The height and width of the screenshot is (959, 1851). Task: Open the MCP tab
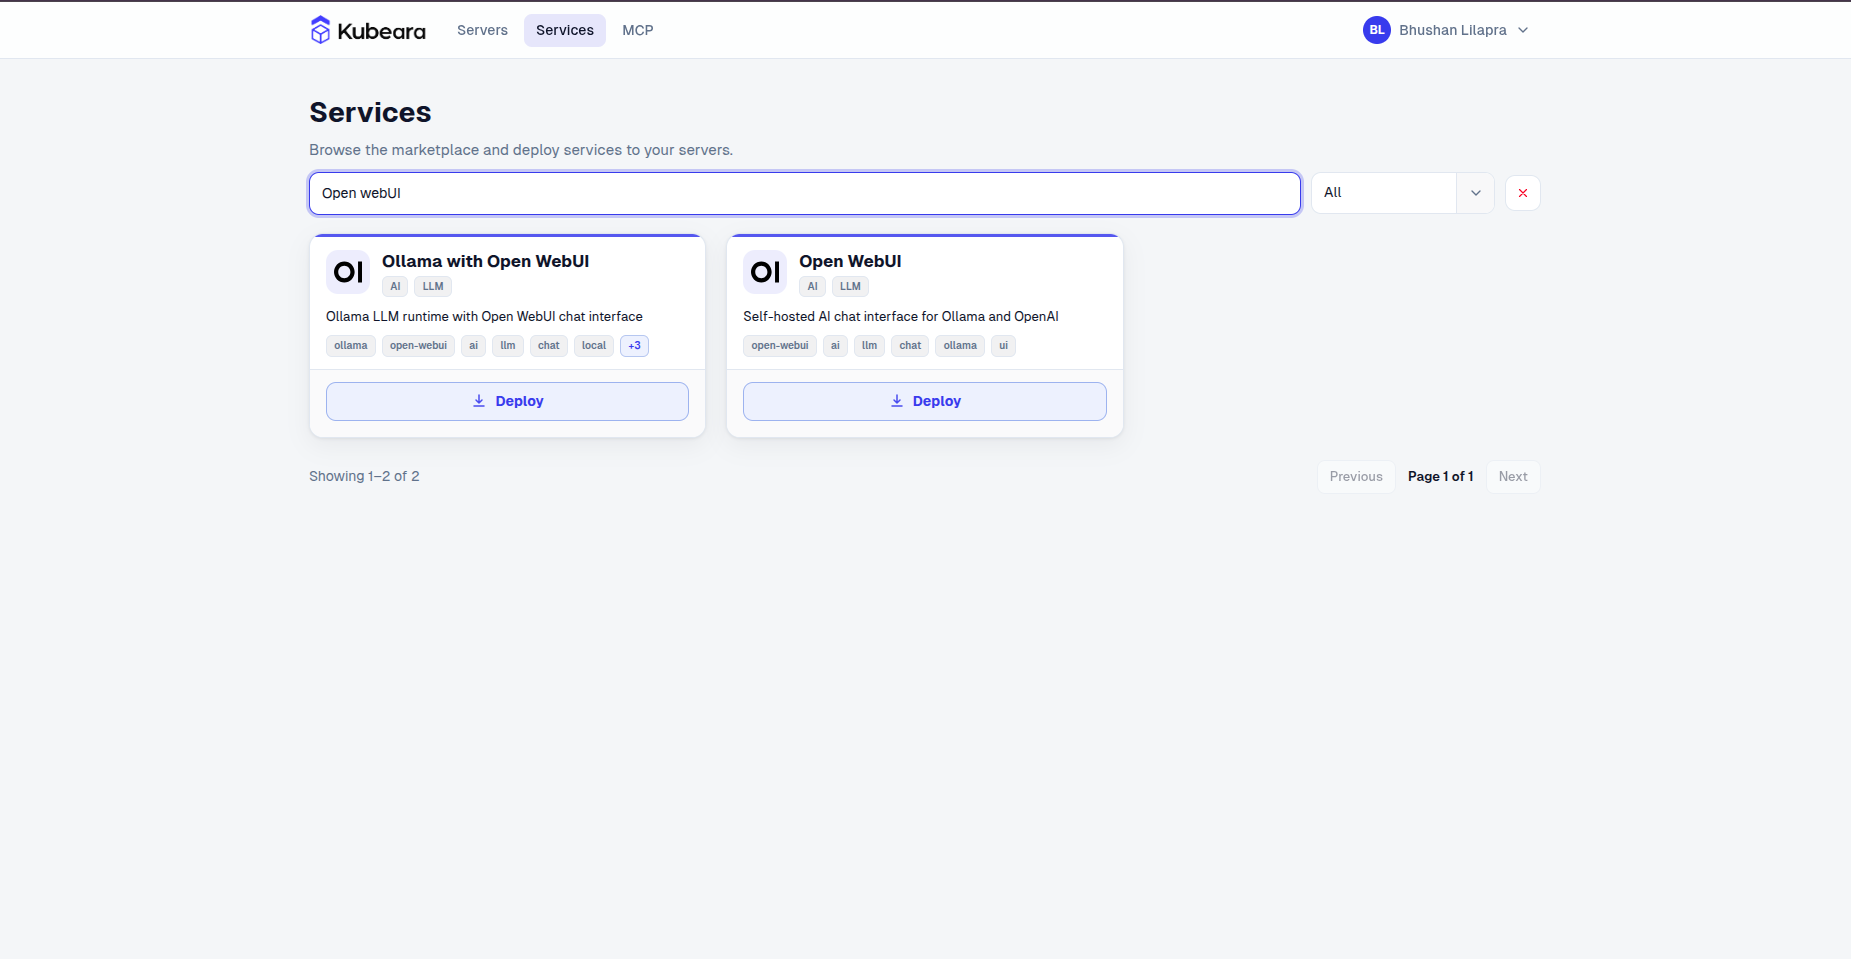pos(638,30)
